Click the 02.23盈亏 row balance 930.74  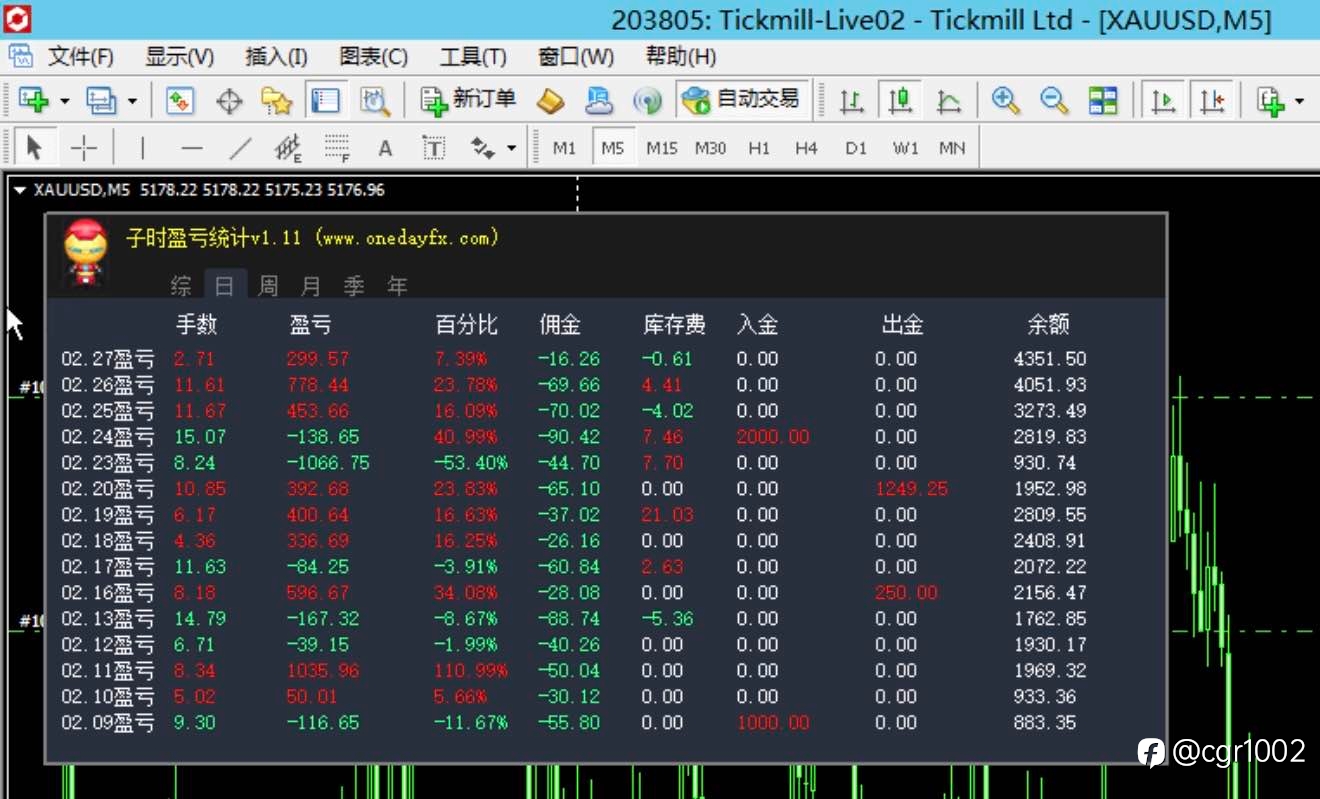click(1045, 463)
